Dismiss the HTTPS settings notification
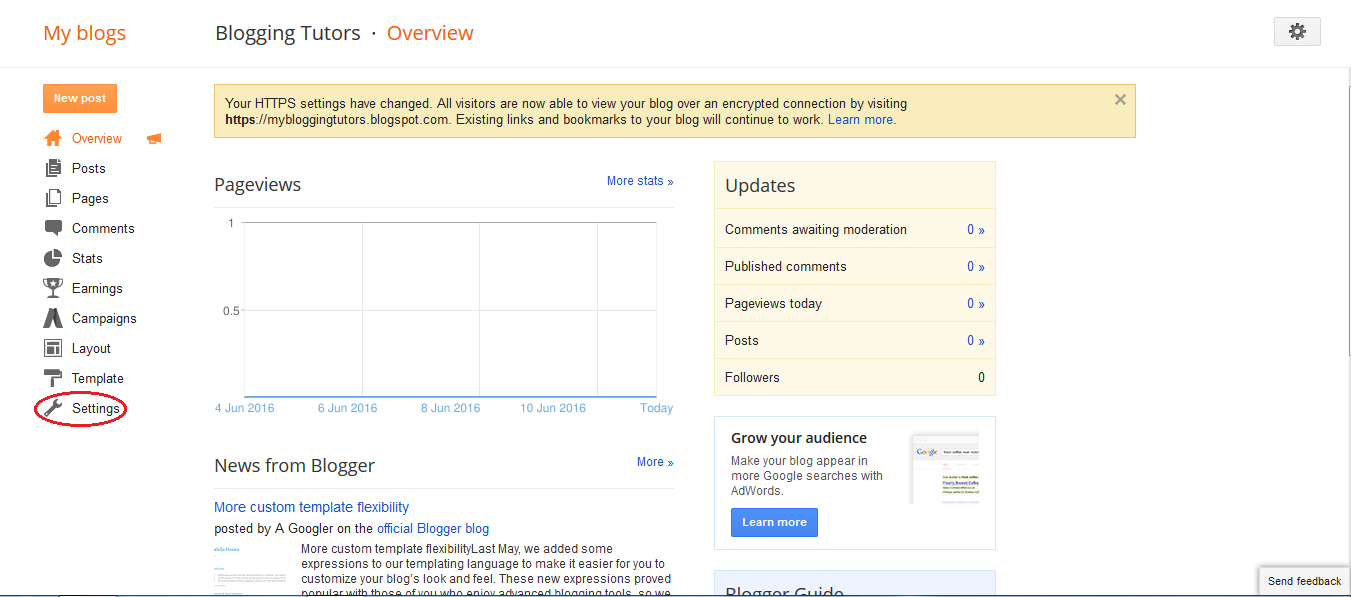Screen dimensions: 1351x597 click(x=1120, y=99)
